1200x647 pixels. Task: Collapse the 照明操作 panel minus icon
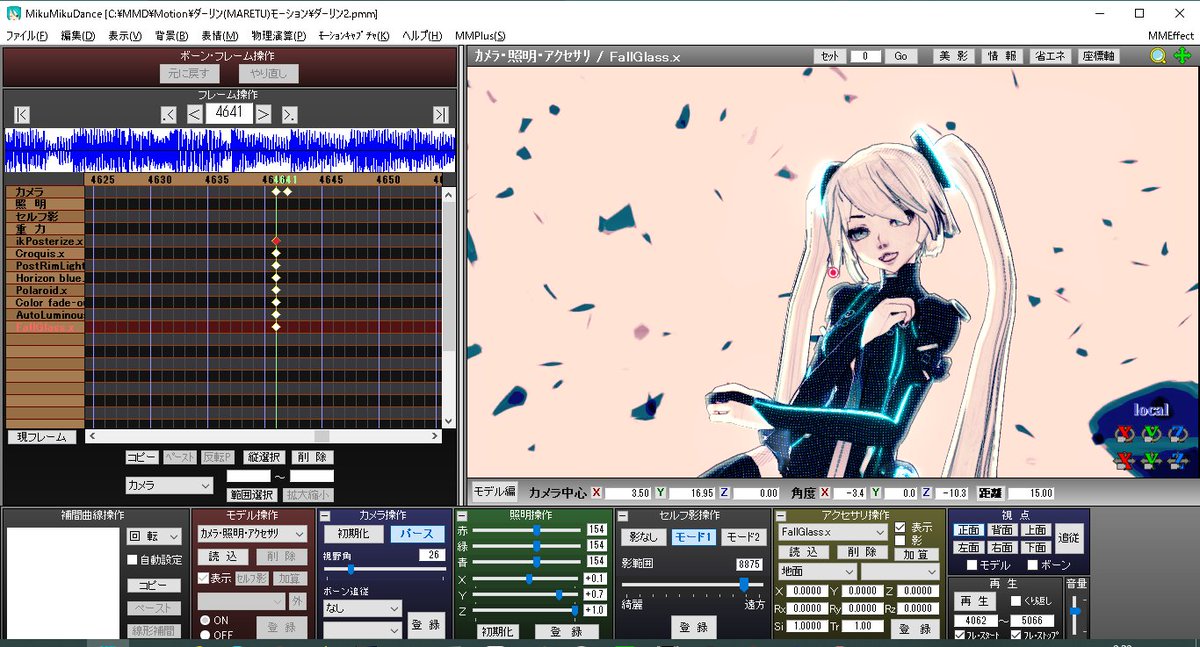coord(461,516)
